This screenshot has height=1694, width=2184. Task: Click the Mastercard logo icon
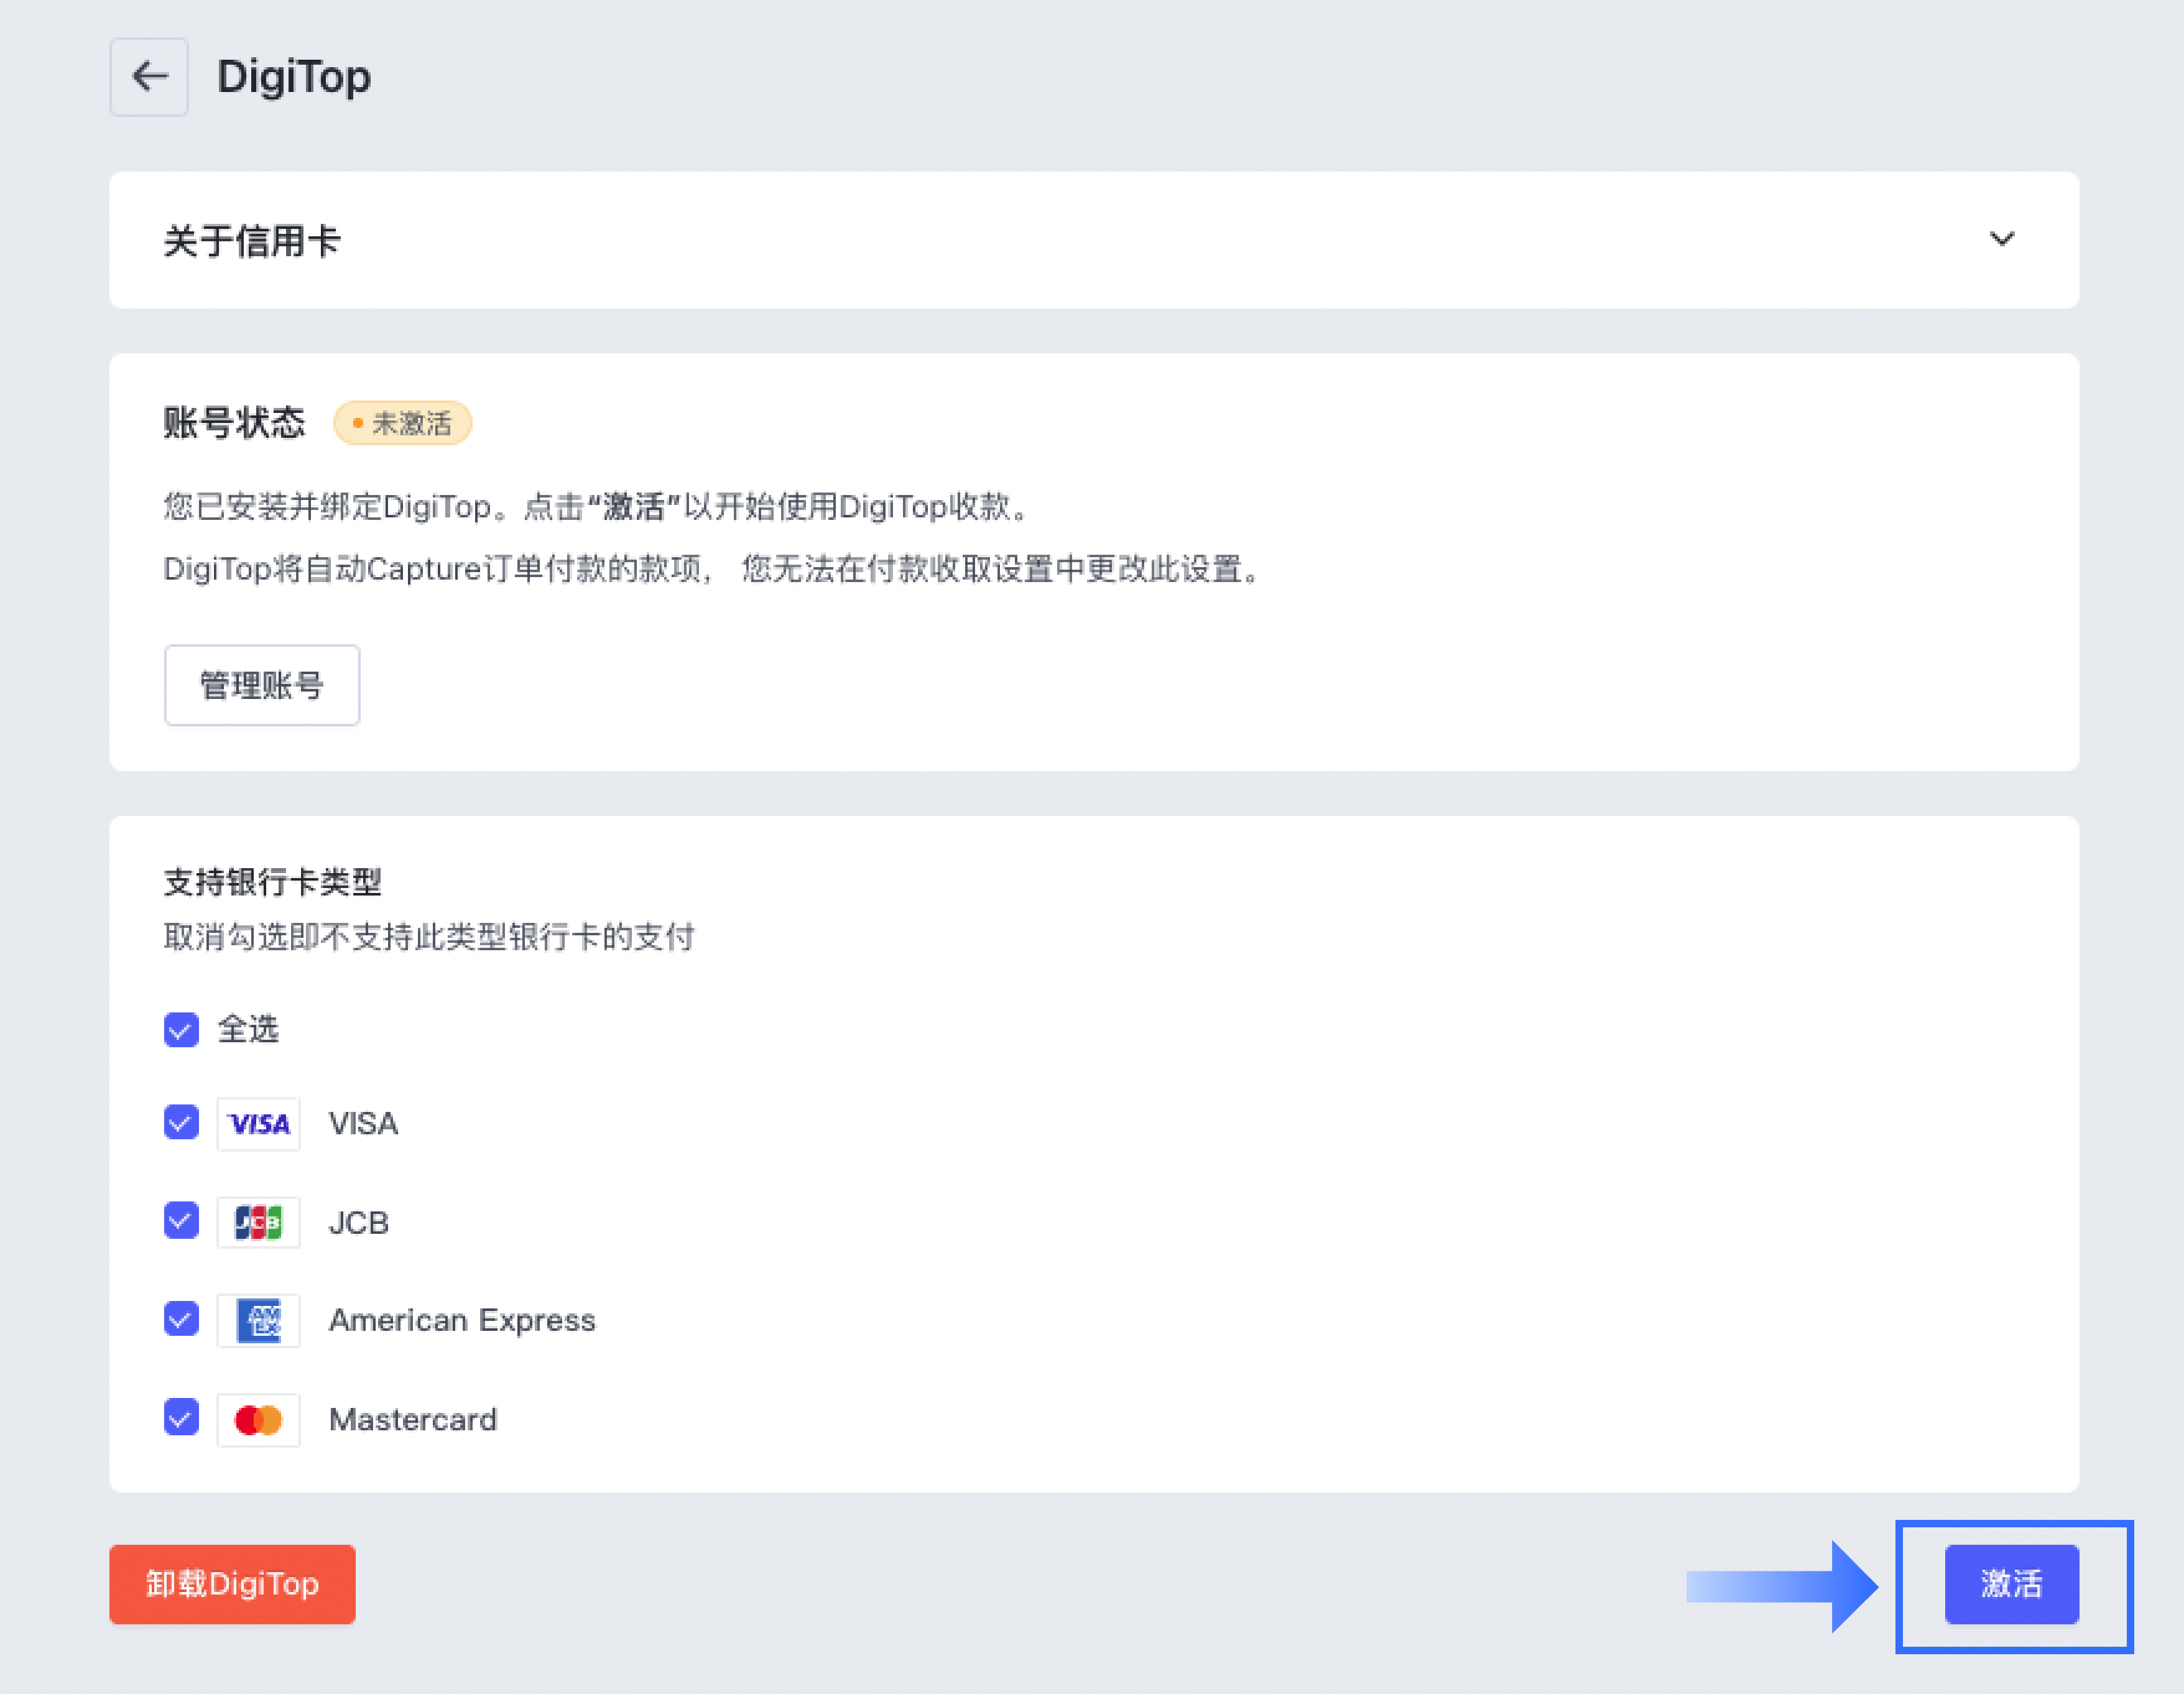tap(259, 1419)
